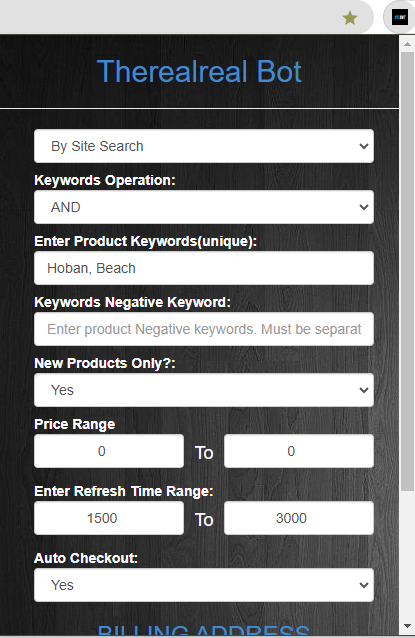Open the By Site Search dropdown
This screenshot has width=415, height=638.
[204, 146]
